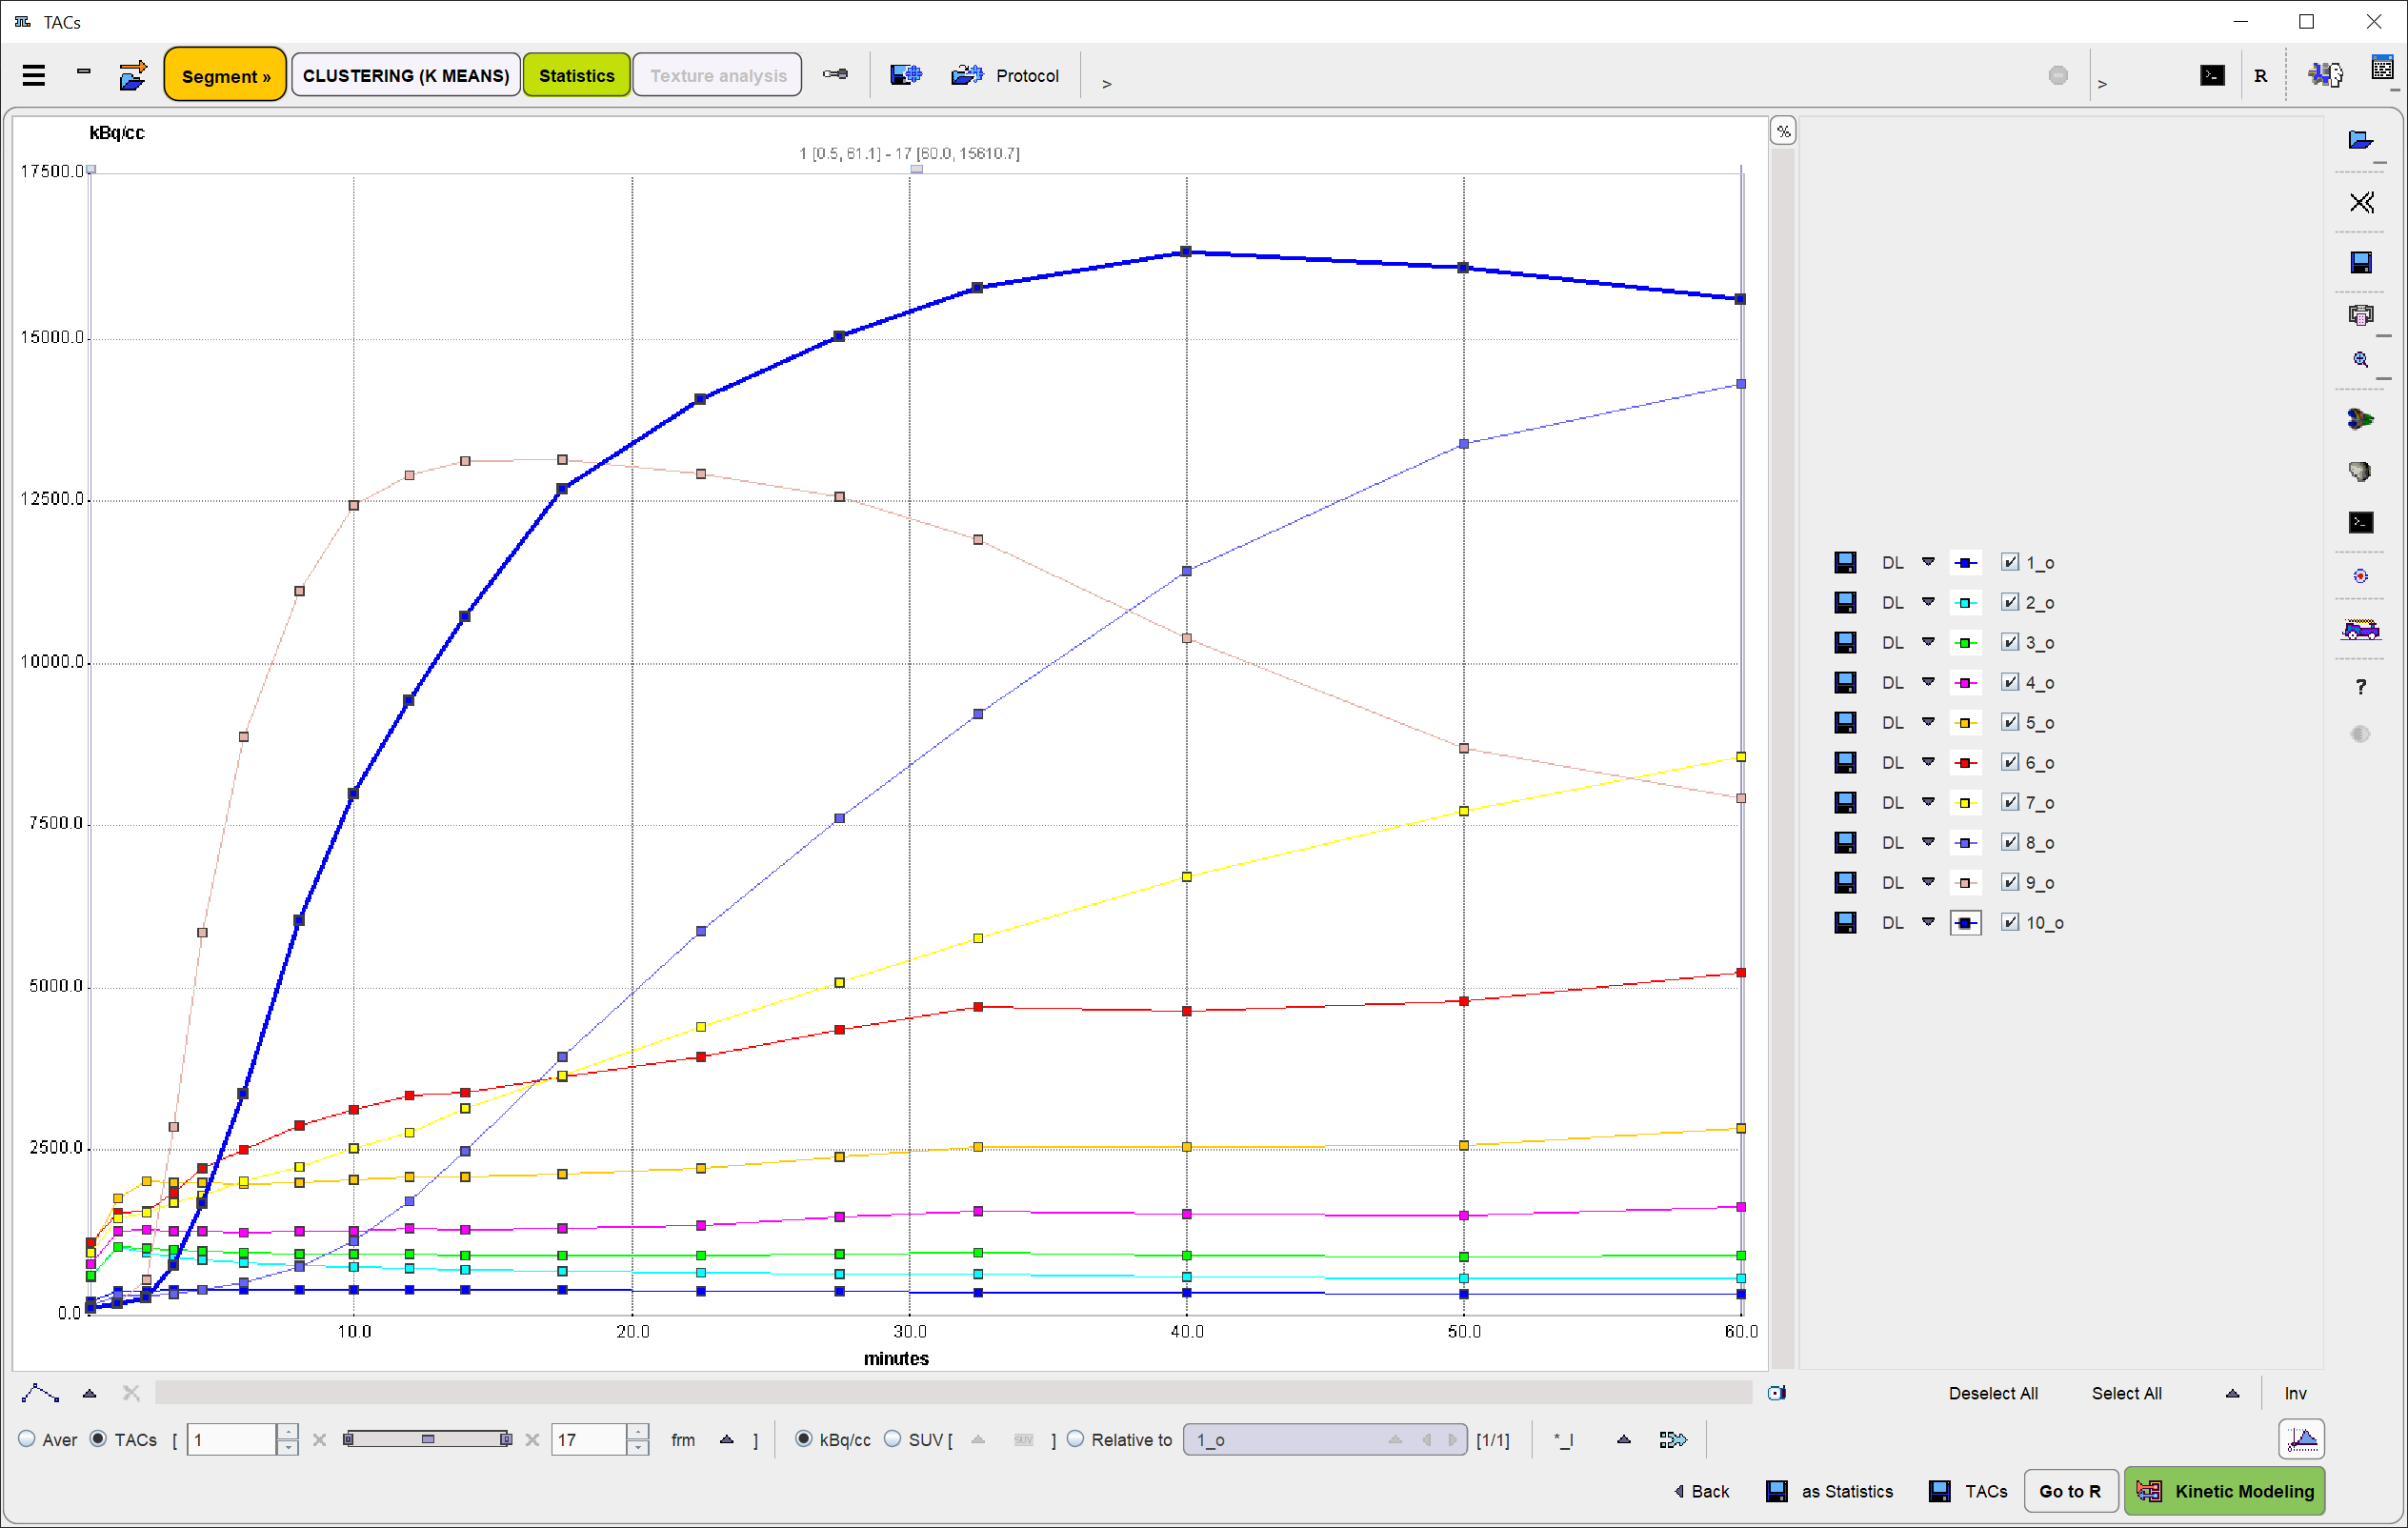Screen dimensions: 2408x1528
Task: Click the curve edit icon below plot
Action: (x=40, y=1392)
